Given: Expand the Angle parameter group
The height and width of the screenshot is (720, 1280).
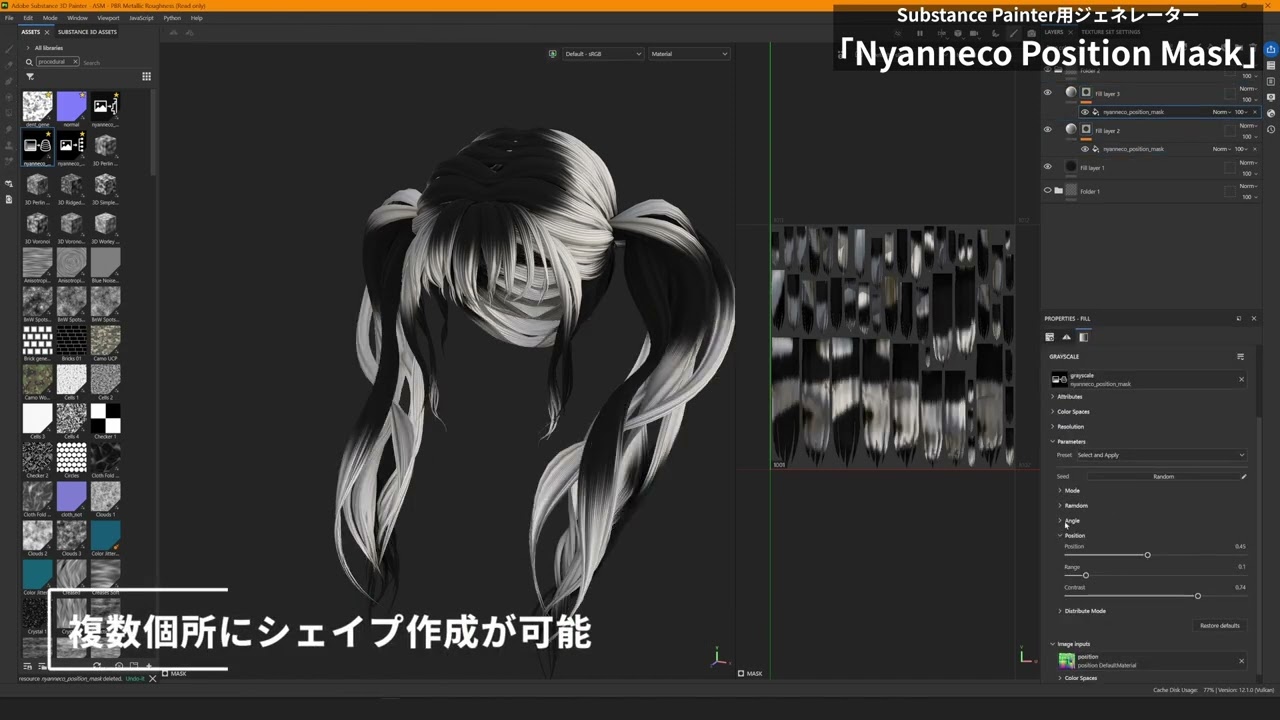Looking at the screenshot, I should coord(1060,521).
